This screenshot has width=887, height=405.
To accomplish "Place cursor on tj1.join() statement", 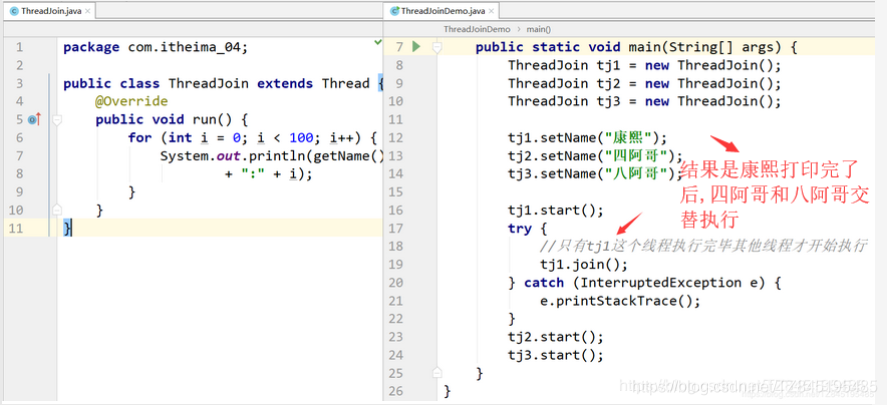I will [583, 264].
